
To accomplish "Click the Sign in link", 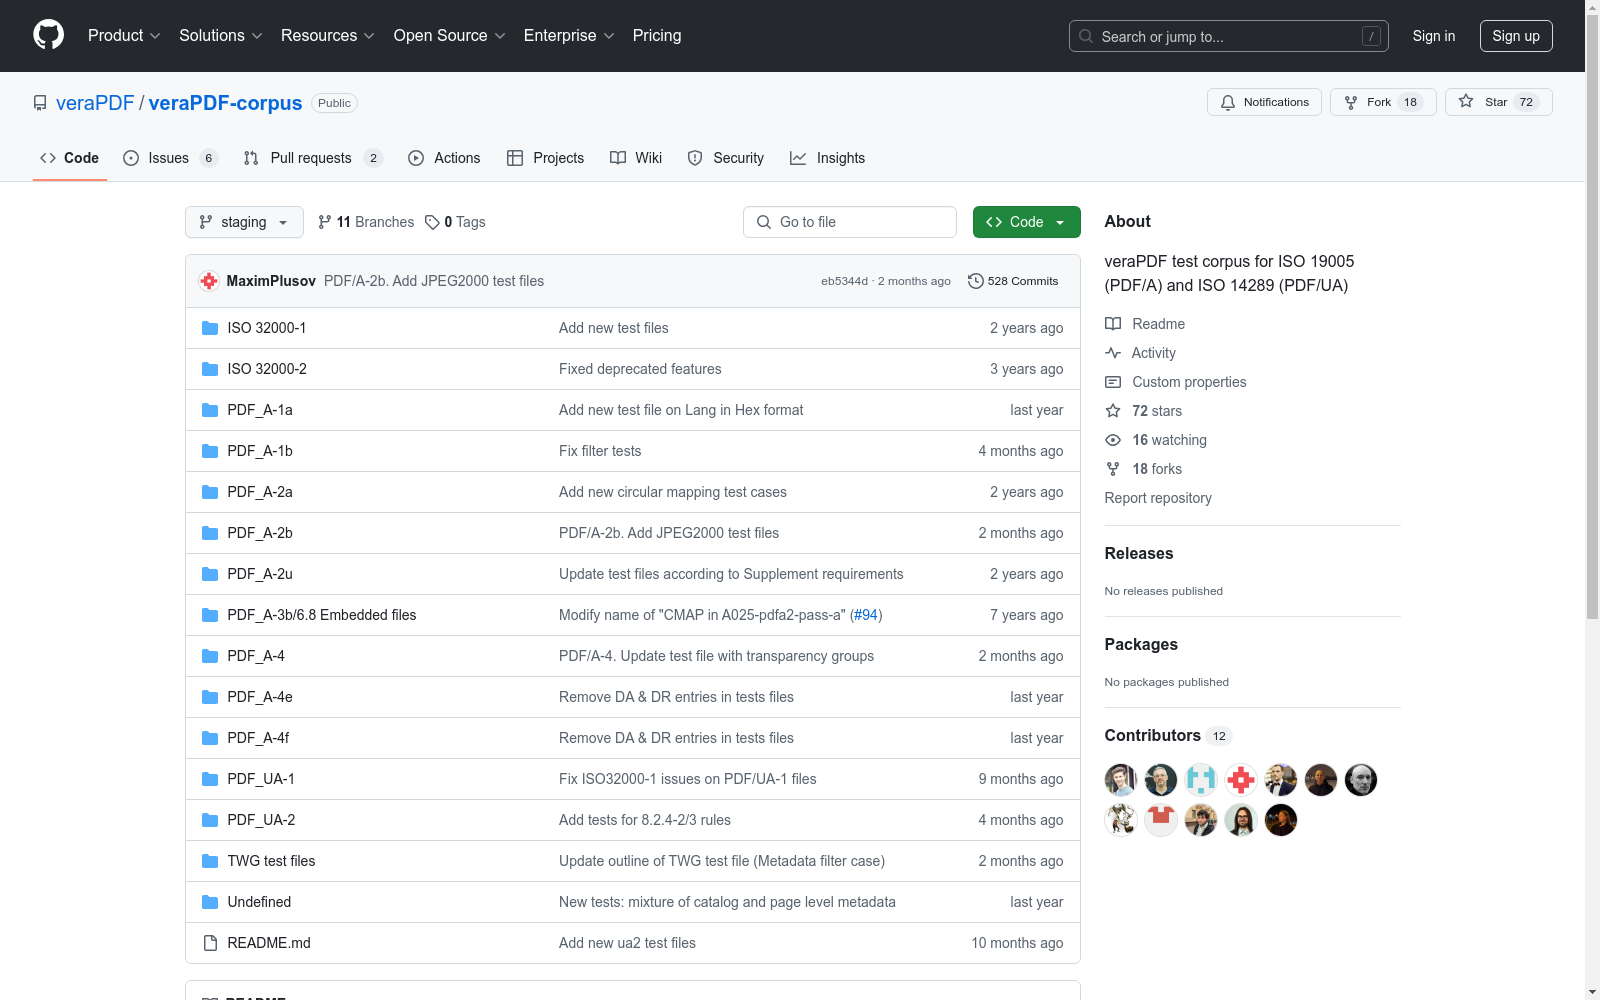I will (x=1434, y=36).
